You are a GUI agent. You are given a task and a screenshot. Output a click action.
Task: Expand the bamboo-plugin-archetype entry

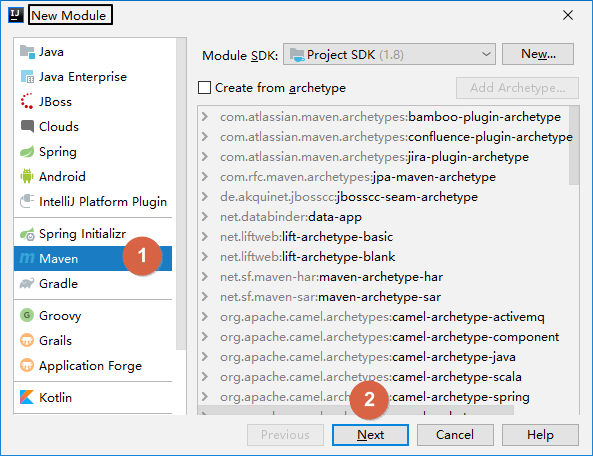tap(205, 116)
